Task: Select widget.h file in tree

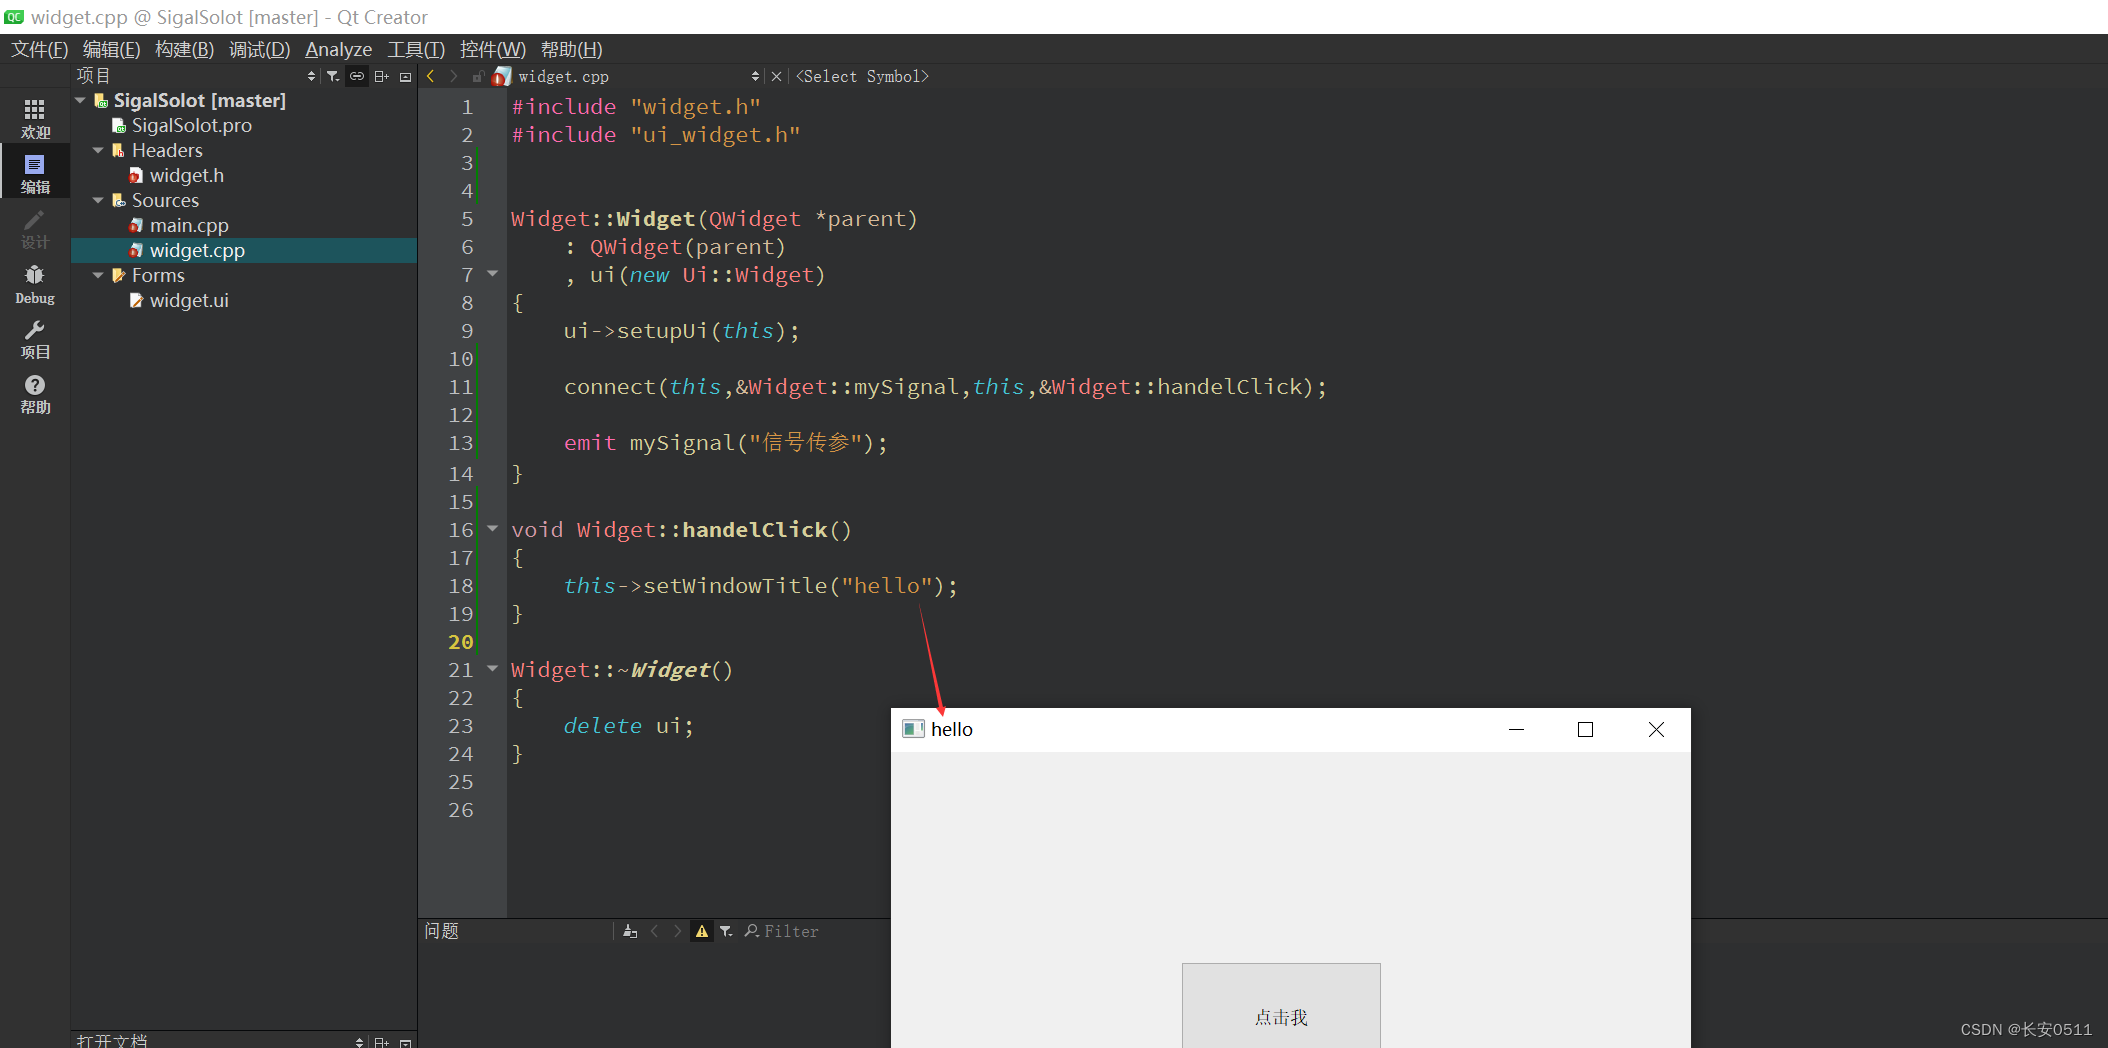Action: (x=187, y=175)
